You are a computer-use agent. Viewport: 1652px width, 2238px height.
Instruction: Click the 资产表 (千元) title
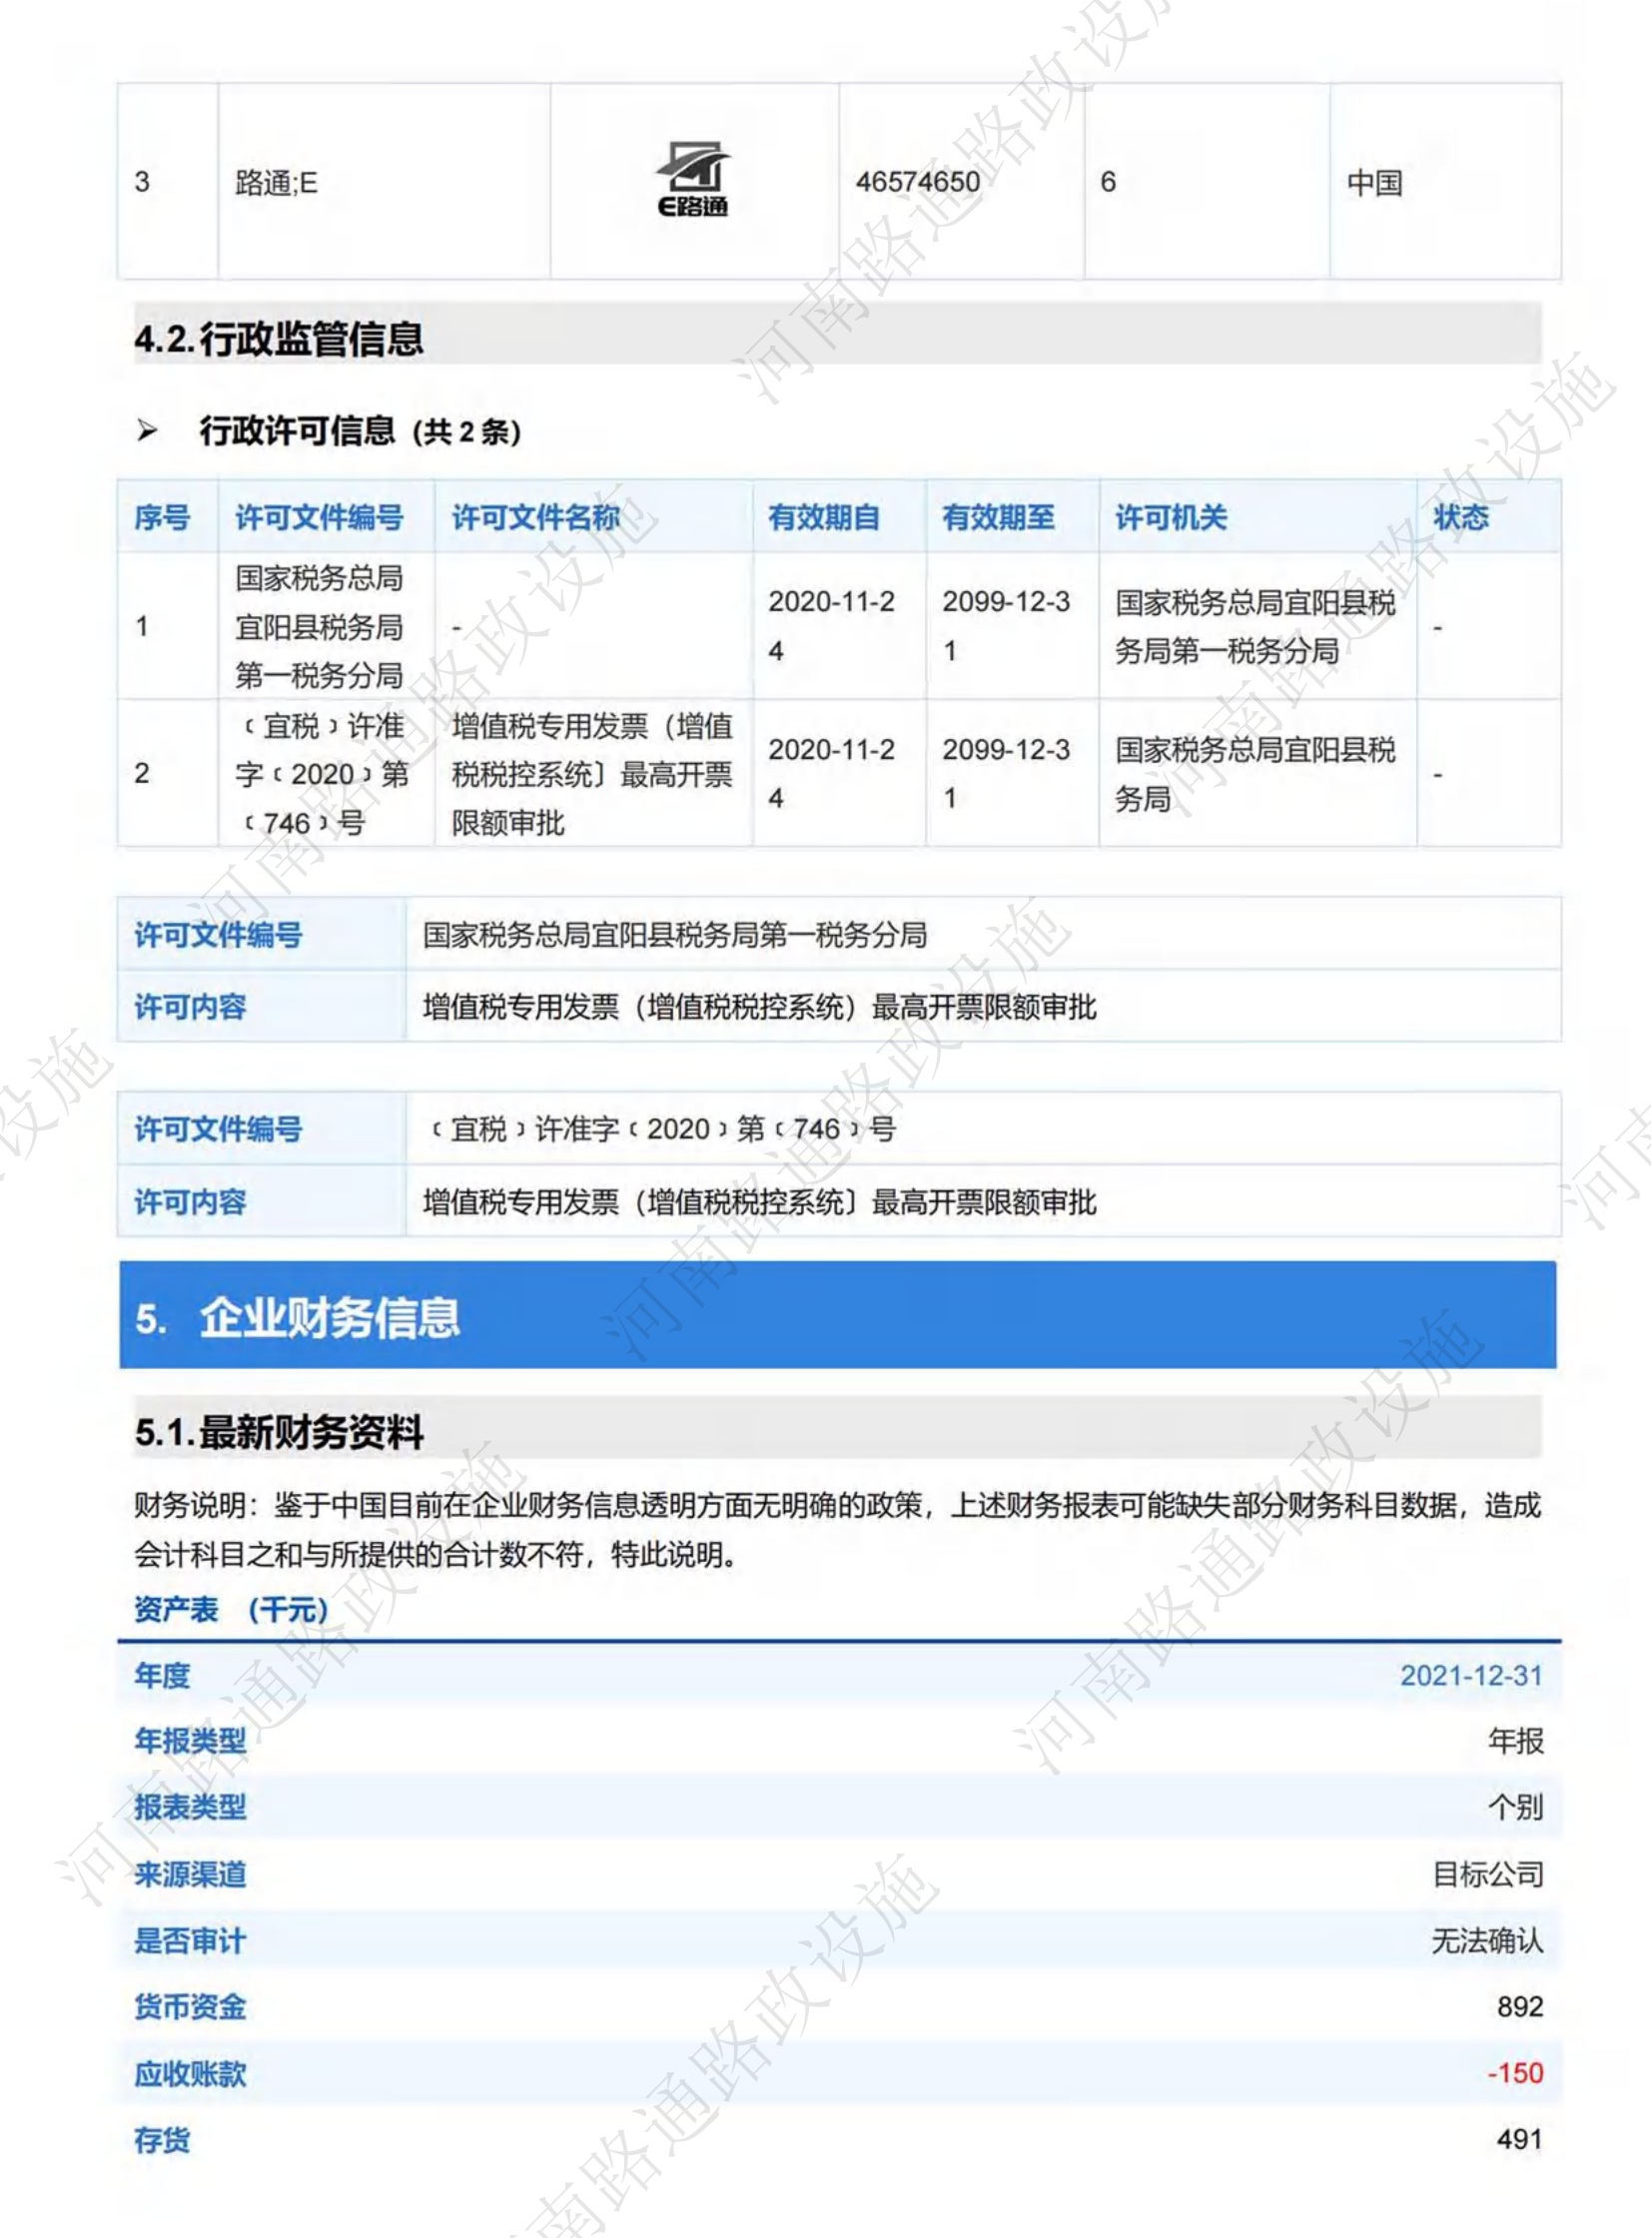(x=231, y=1610)
